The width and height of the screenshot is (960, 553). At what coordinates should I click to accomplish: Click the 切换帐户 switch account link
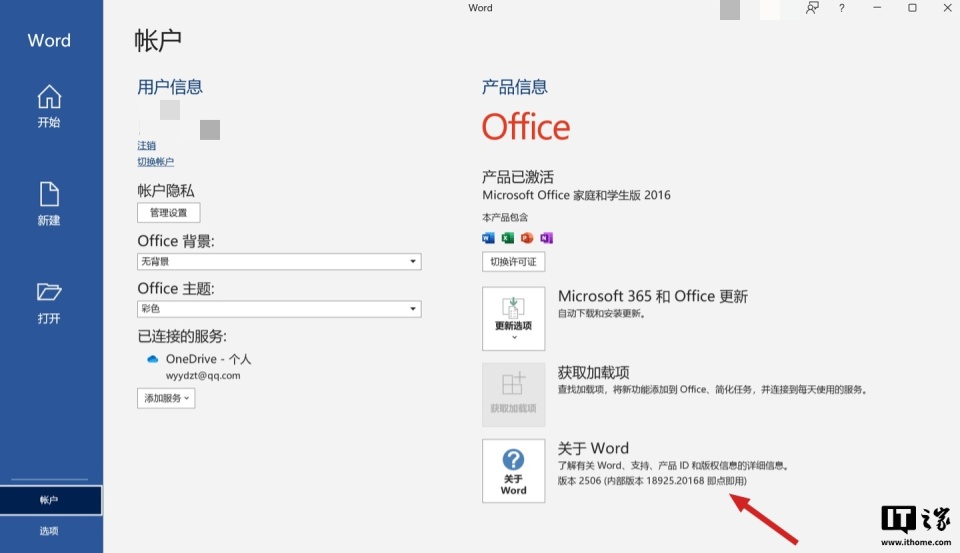[x=156, y=162]
